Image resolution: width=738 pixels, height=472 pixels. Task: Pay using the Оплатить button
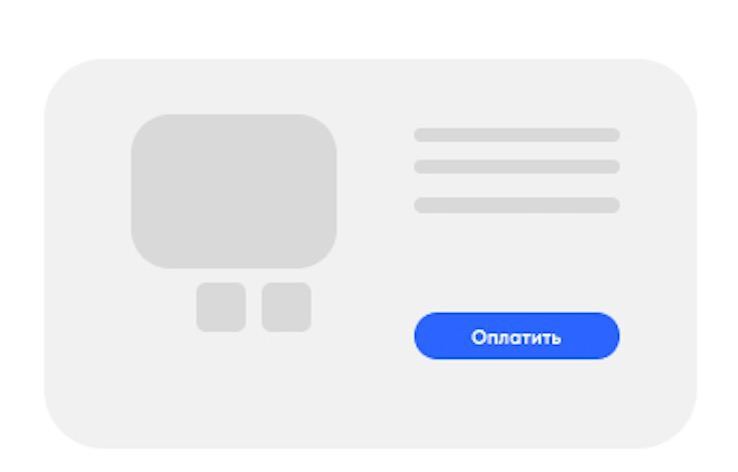(x=517, y=336)
